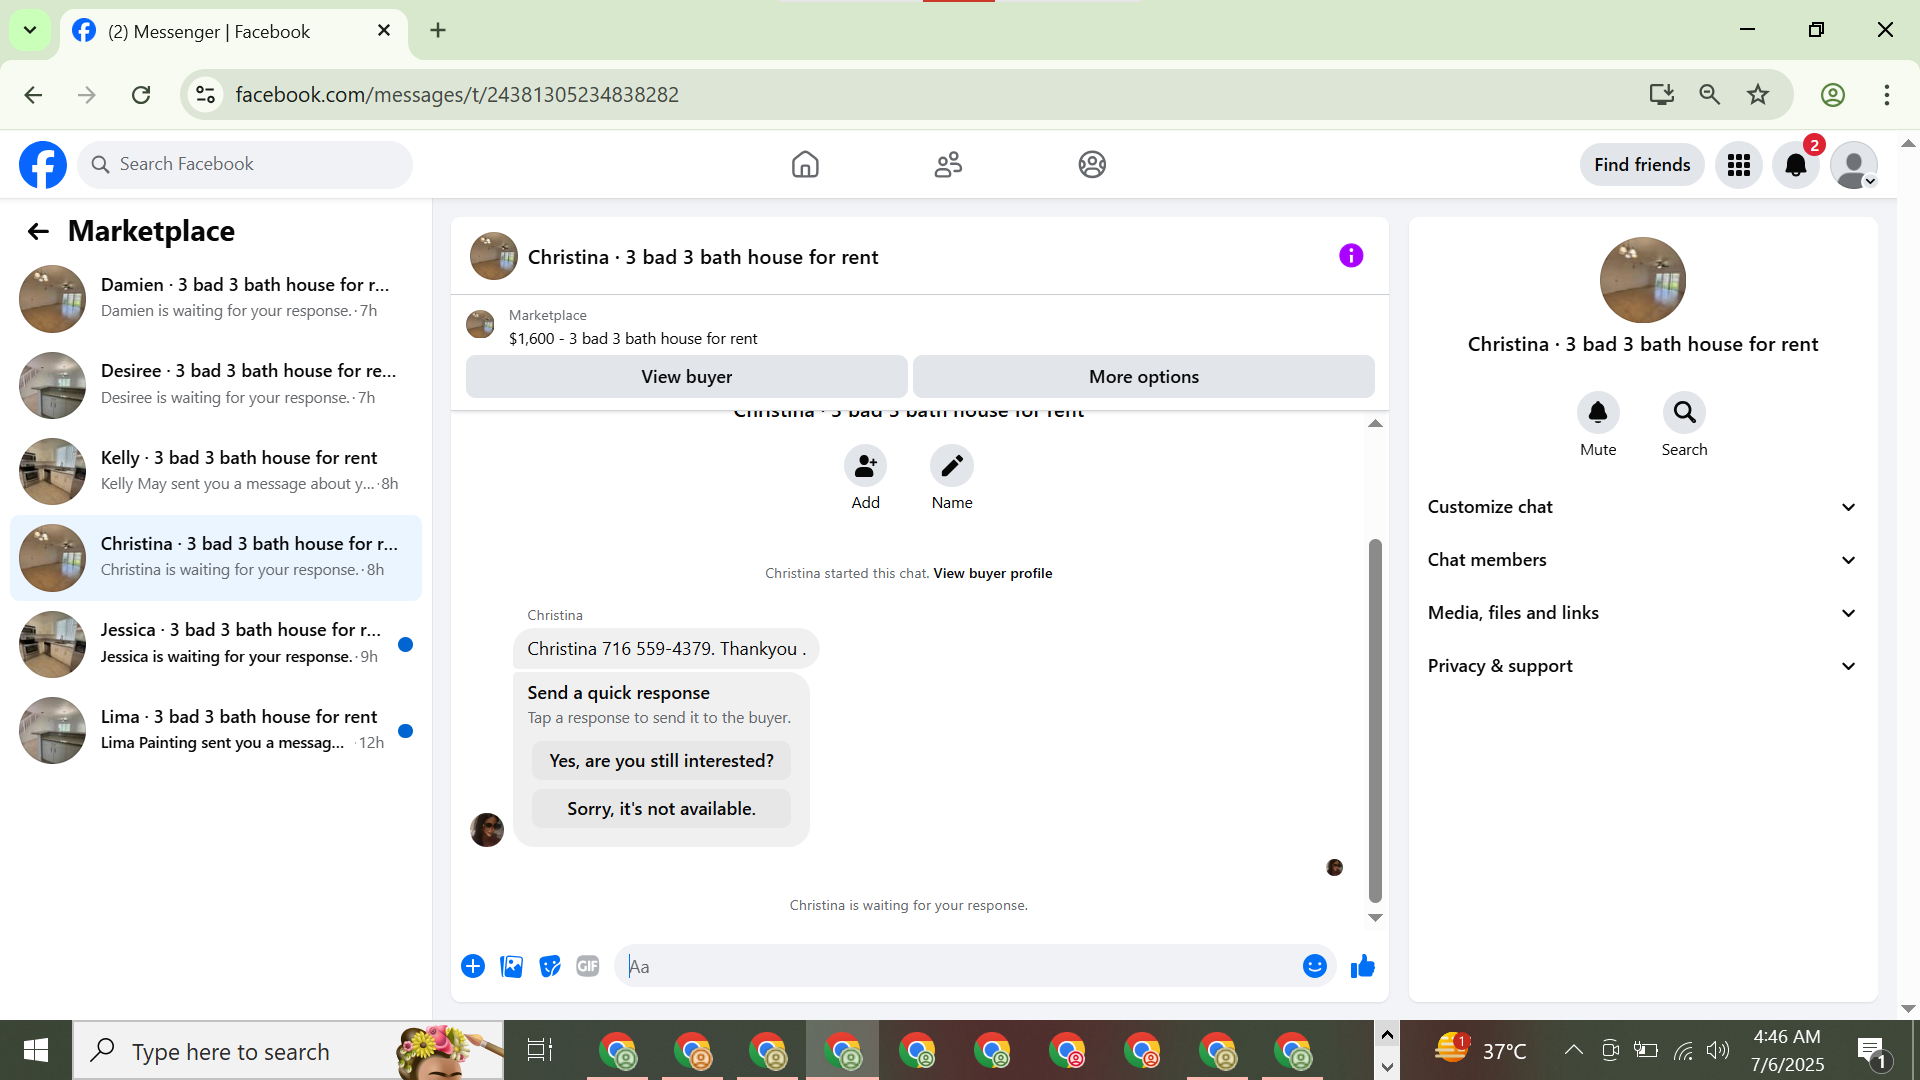The height and width of the screenshot is (1080, 1920).
Task: Open the Home feed icon
Action: coord(805,165)
